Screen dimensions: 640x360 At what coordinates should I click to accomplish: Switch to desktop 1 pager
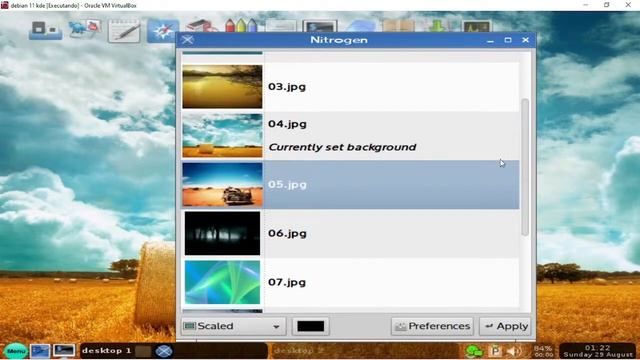(107, 351)
